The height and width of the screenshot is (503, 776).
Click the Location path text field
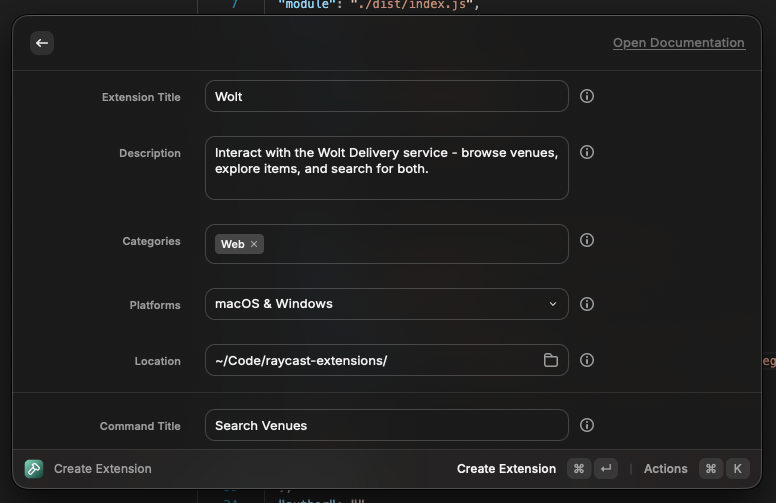point(370,360)
